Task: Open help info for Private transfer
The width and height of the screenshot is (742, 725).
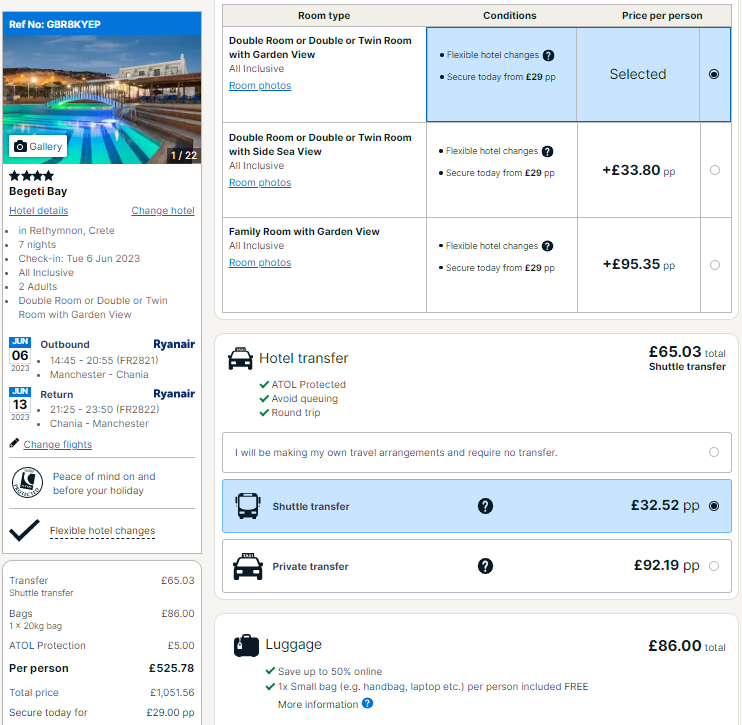Action: [485, 566]
